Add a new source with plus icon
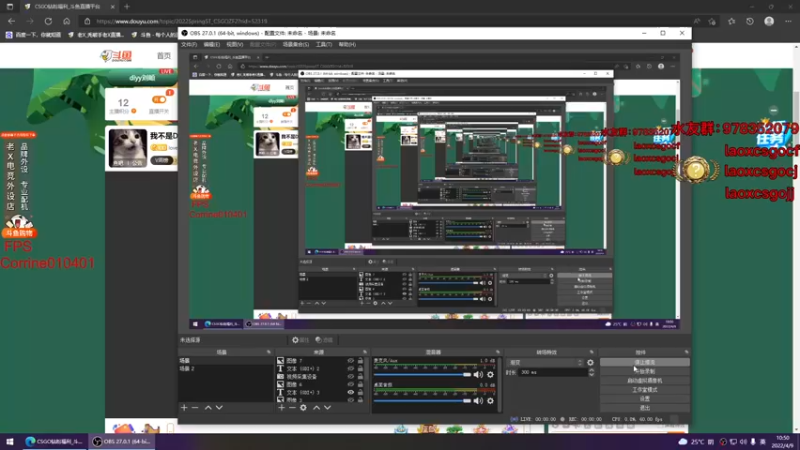 point(282,408)
